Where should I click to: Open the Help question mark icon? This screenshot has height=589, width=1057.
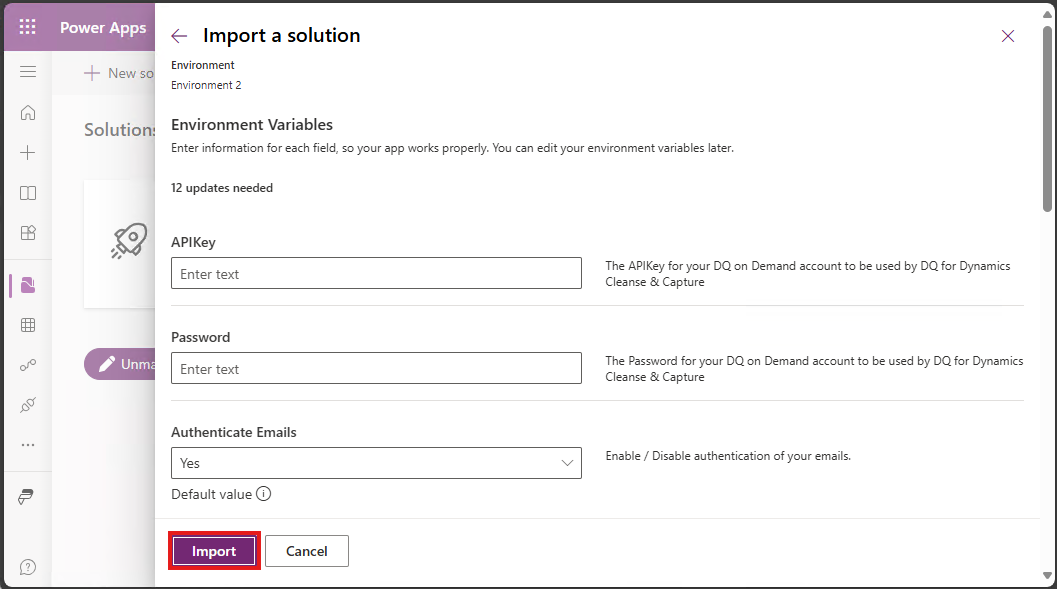click(x=28, y=567)
